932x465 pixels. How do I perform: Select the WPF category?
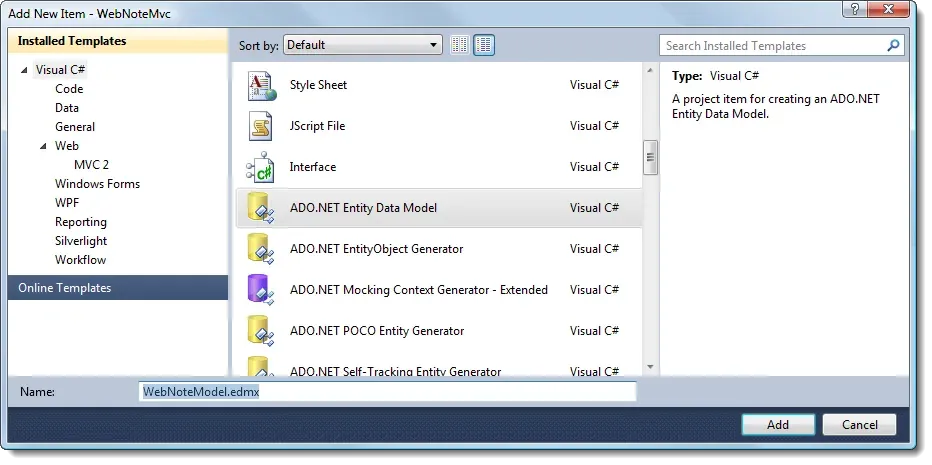[67, 203]
